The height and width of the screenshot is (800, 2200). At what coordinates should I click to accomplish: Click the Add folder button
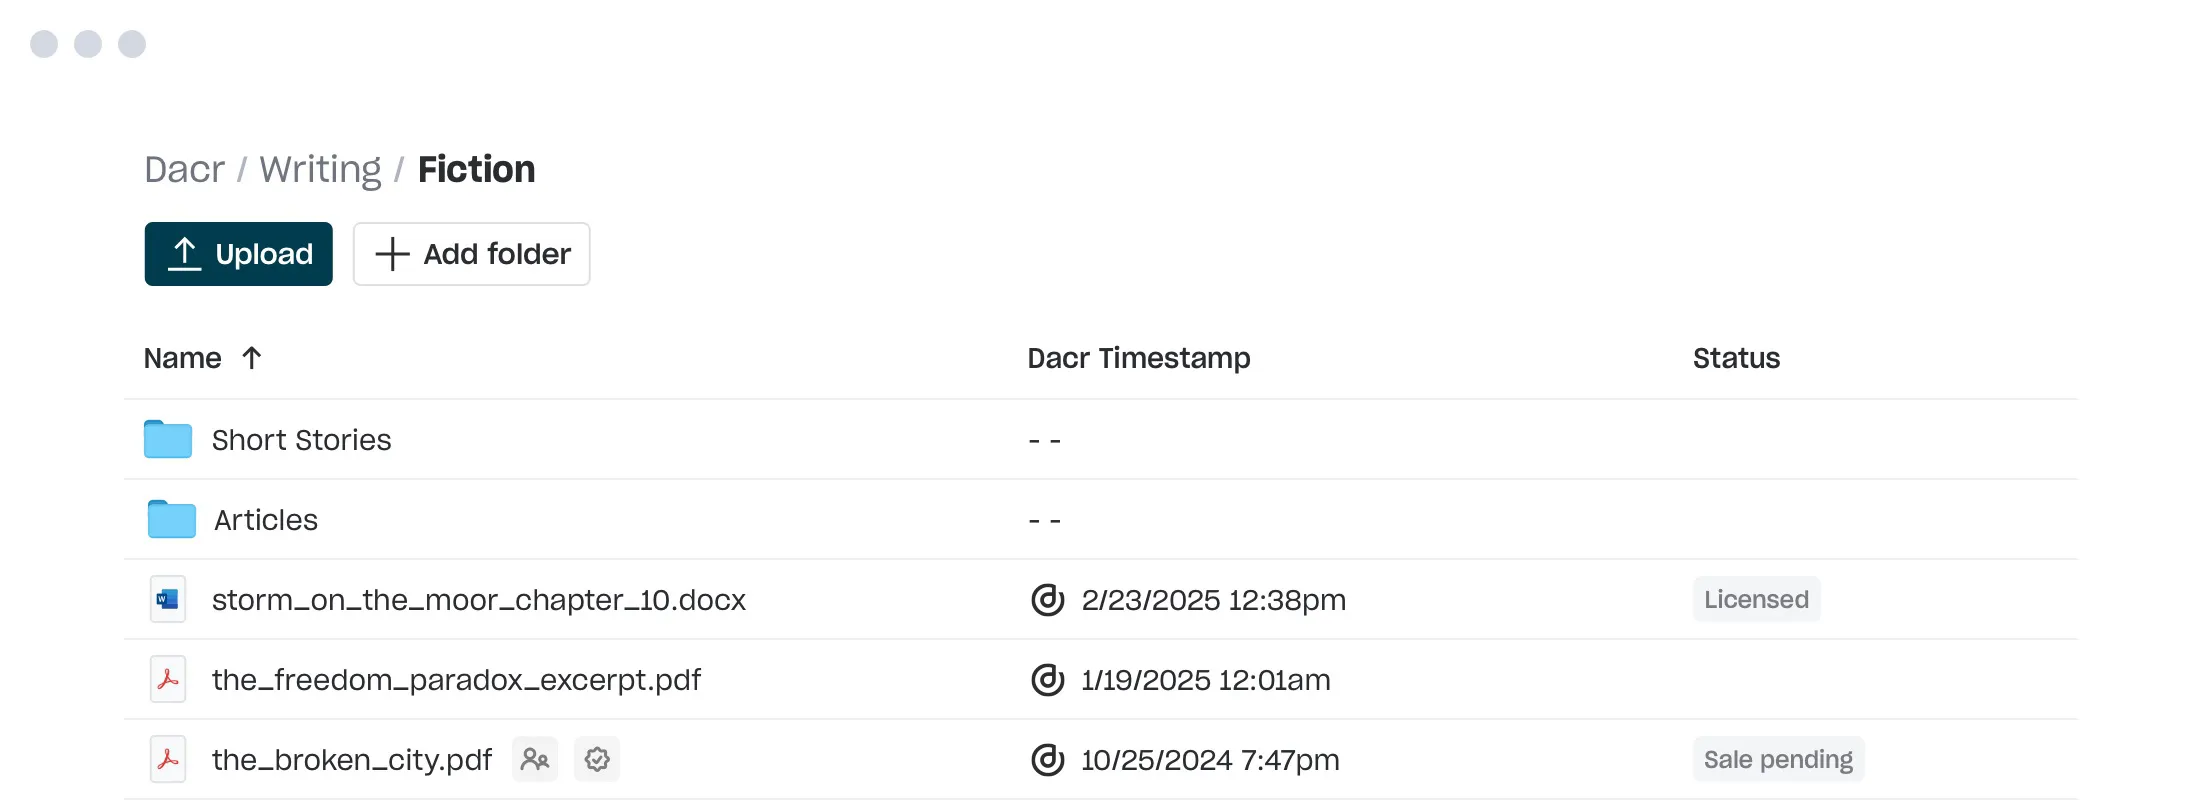point(472,254)
